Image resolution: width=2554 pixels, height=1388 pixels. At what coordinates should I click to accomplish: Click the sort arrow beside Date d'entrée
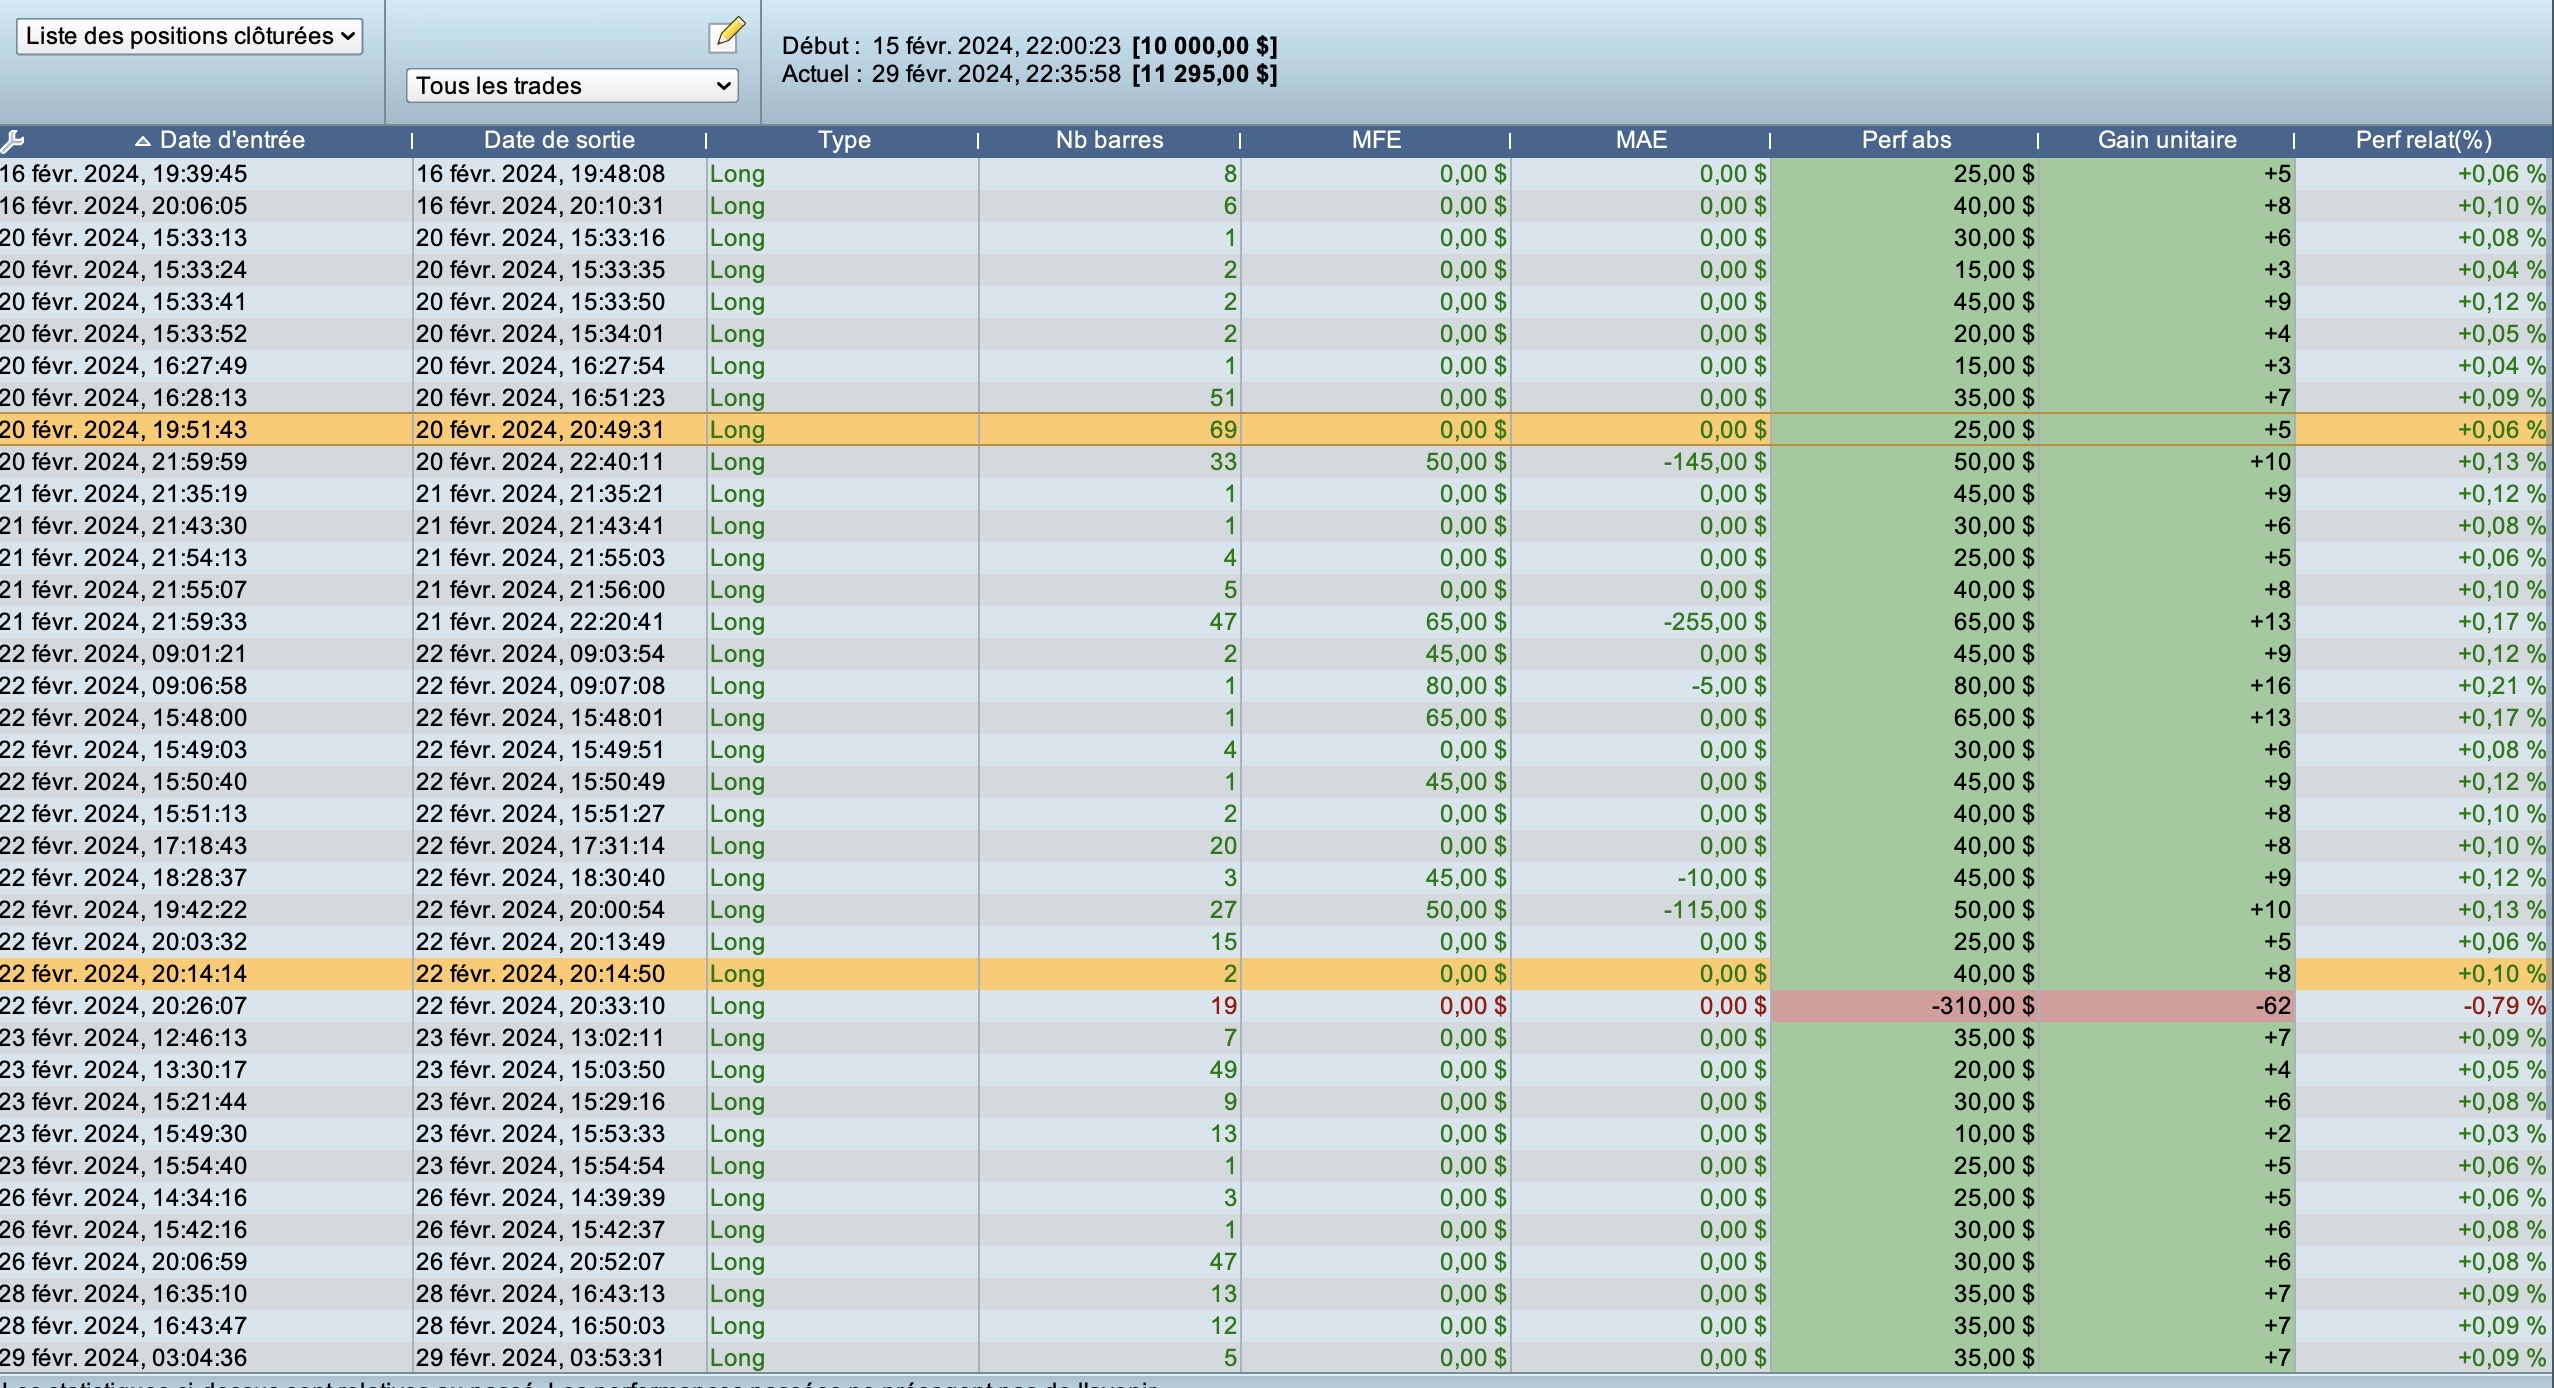(143, 141)
